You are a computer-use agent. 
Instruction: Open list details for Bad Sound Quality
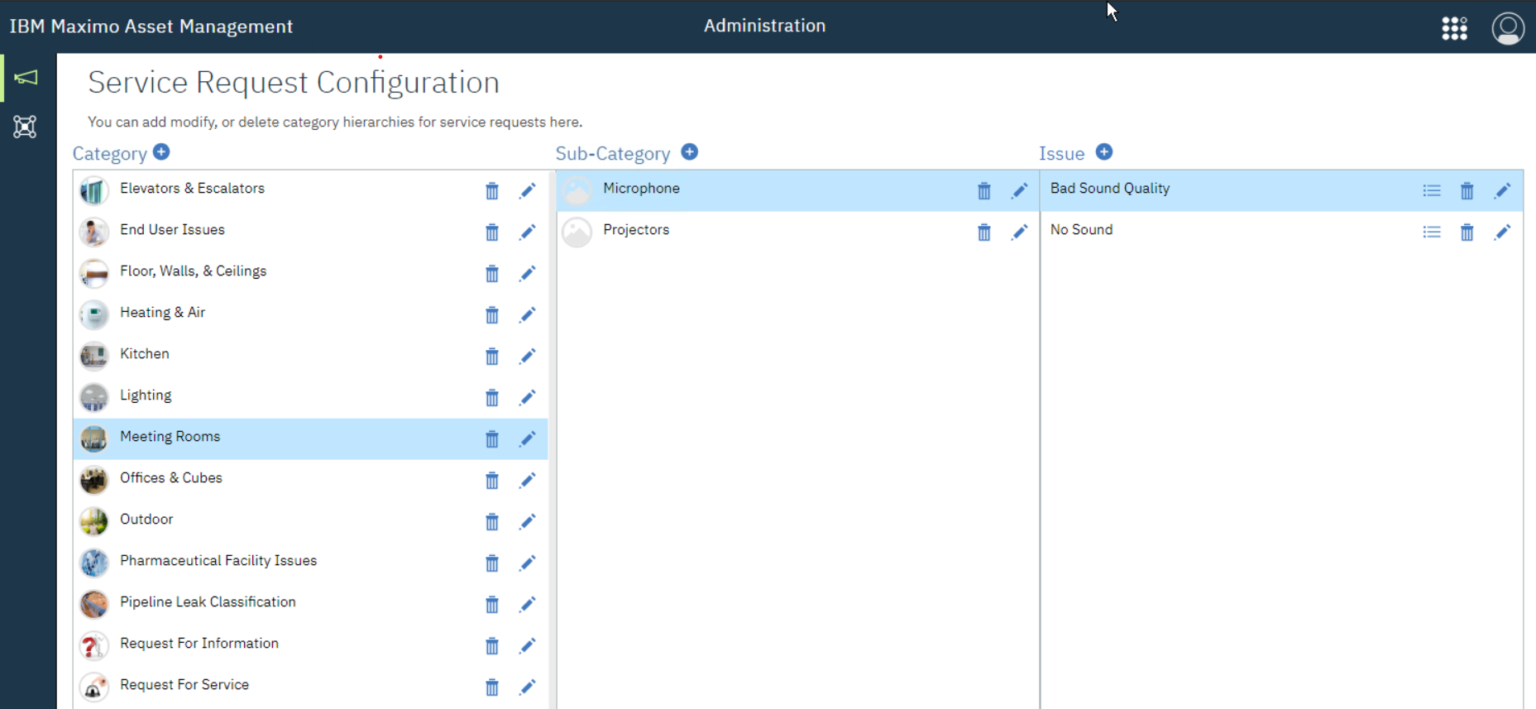[1432, 191]
